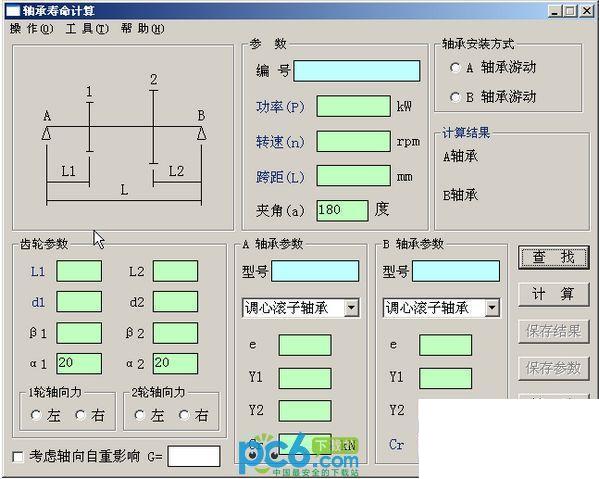This screenshot has width=599, height=479.
Task: Focus the G= weight input field
Action: [194, 456]
